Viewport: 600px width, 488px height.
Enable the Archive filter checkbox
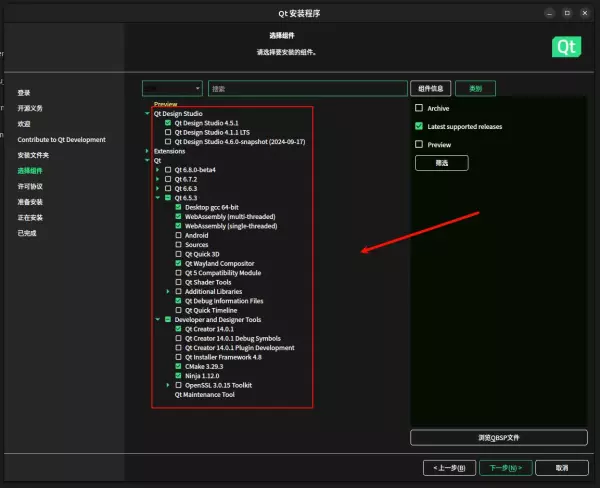point(419,108)
